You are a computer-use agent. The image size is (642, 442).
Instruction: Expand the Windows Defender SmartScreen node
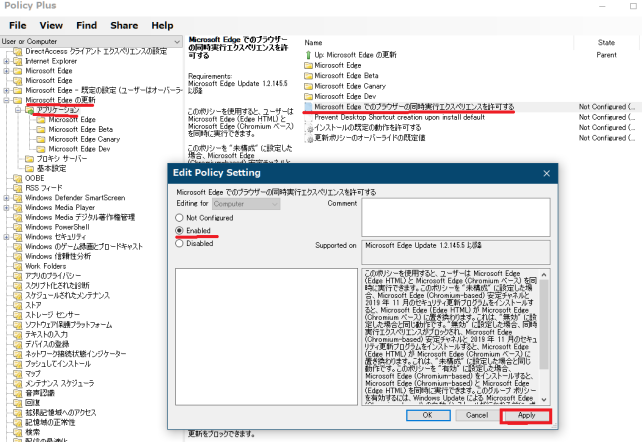[6, 198]
